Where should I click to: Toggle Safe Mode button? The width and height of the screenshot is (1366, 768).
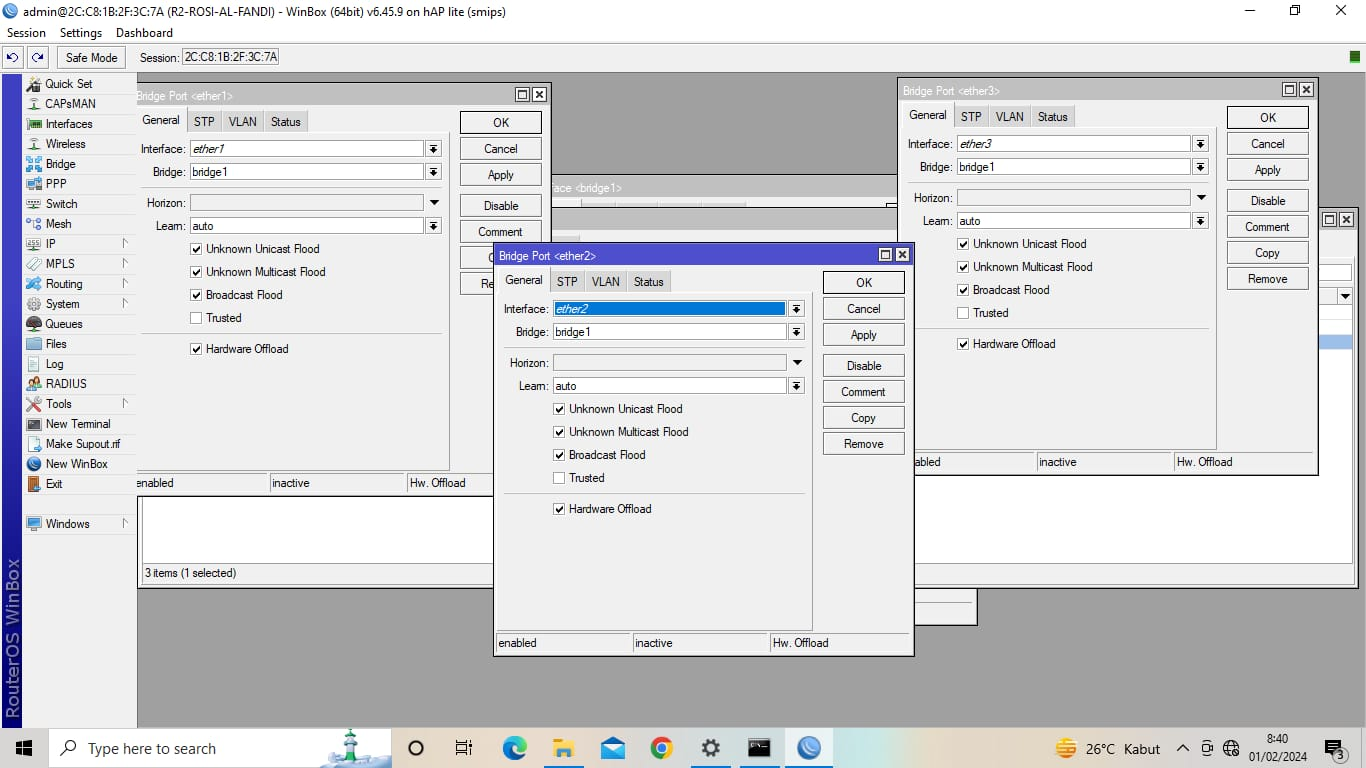tap(92, 58)
